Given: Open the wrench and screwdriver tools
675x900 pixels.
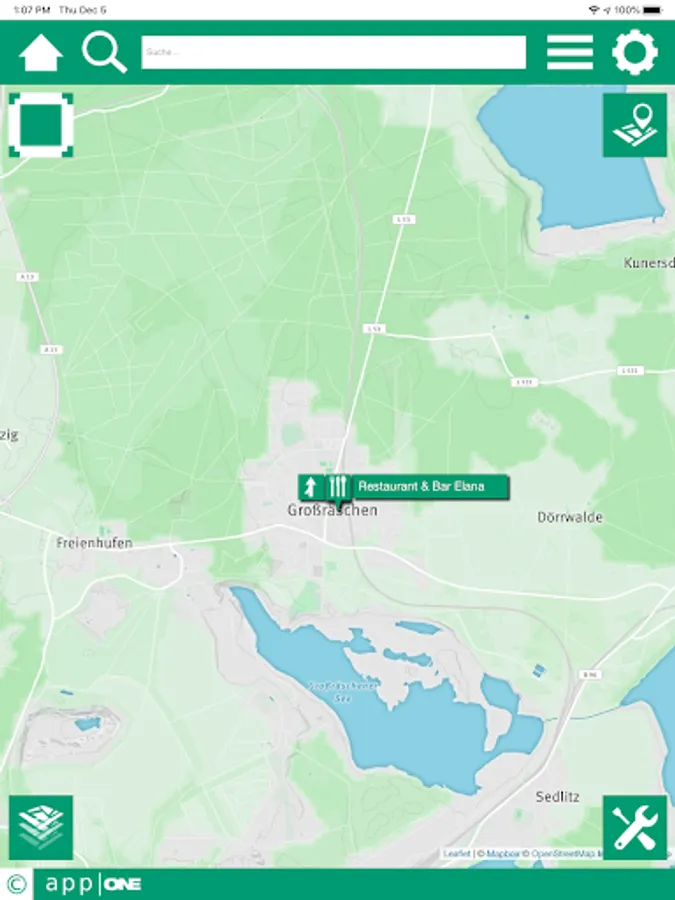Looking at the screenshot, I should point(634,827).
